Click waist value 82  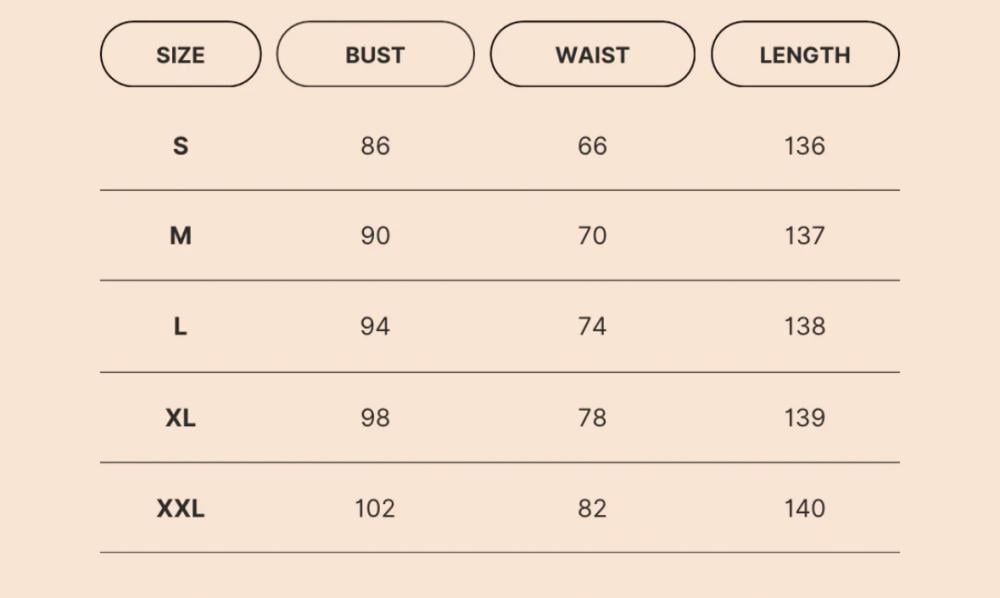[592, 508]
